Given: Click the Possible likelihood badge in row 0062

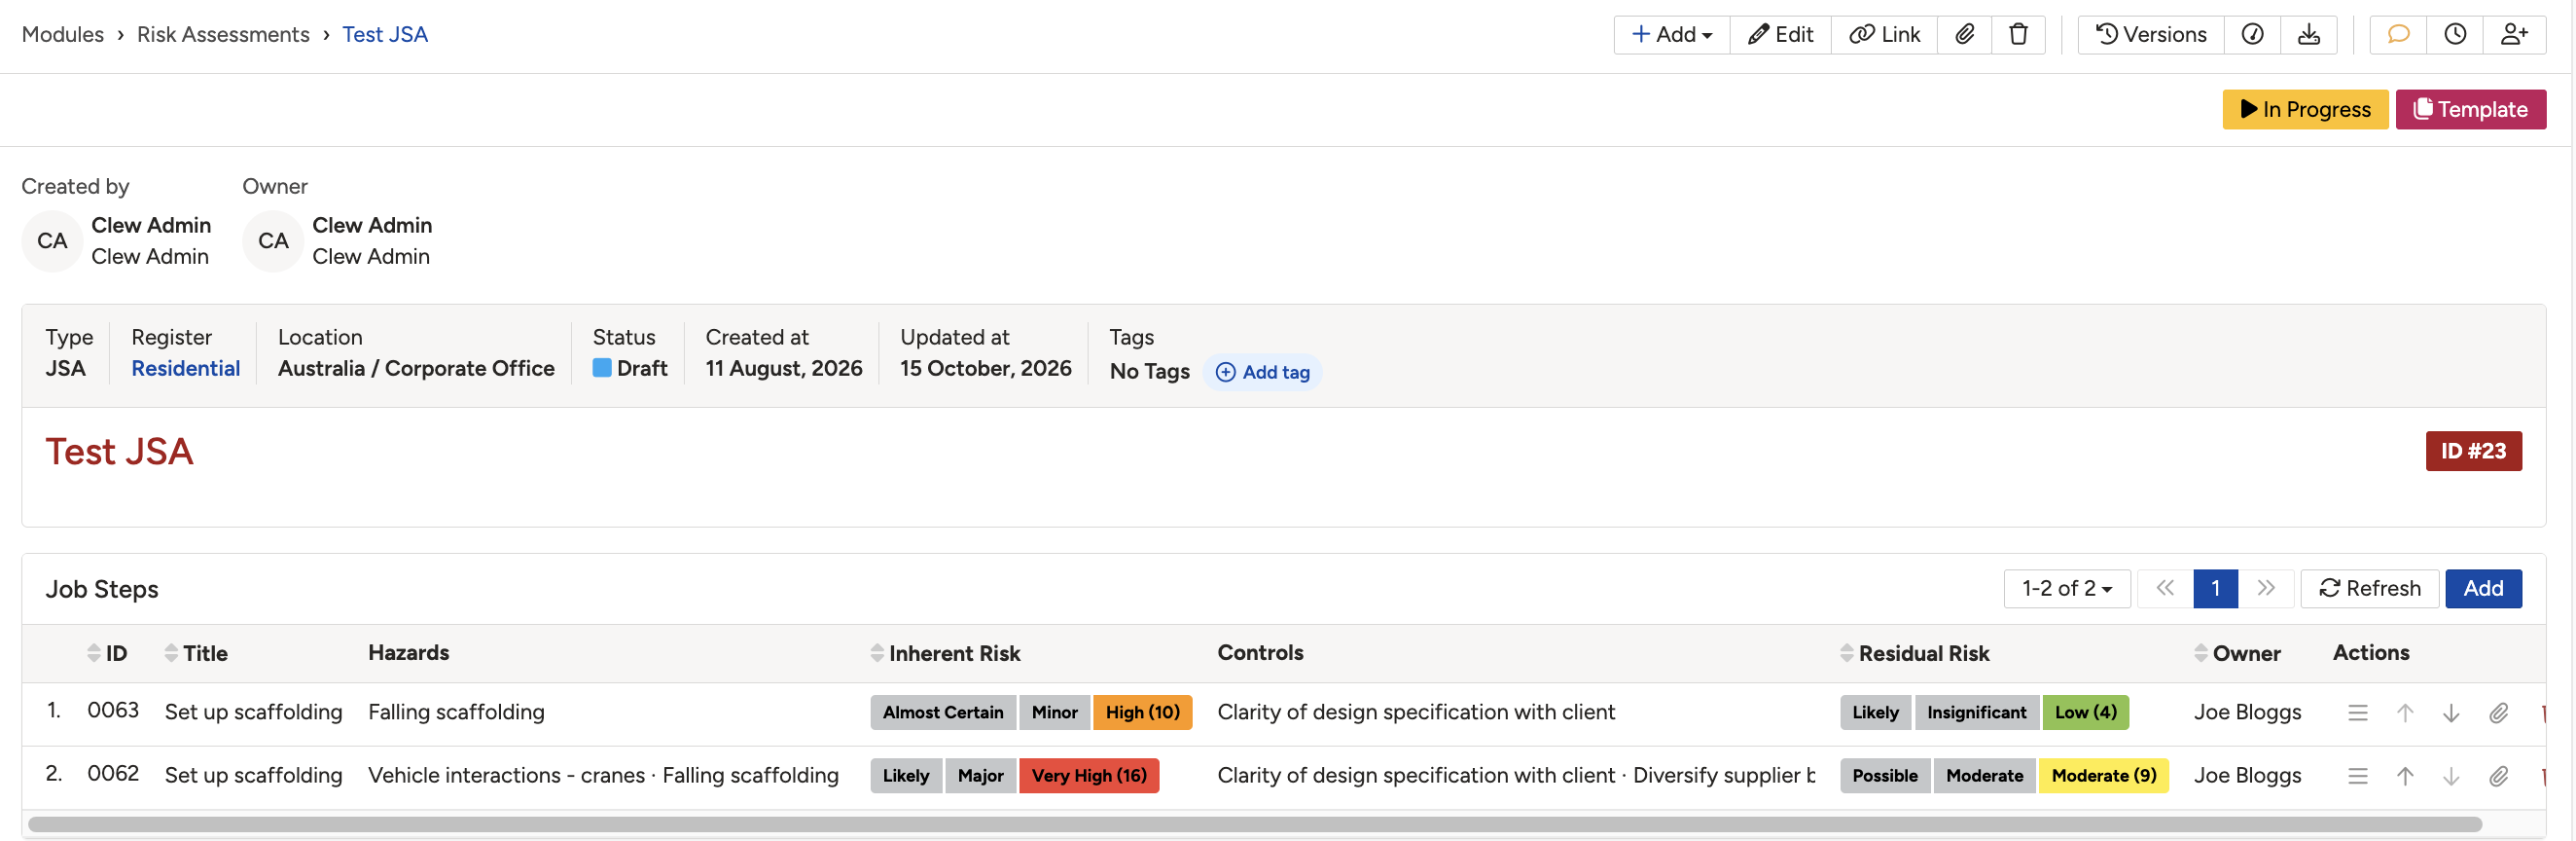Looking at the screenshot, I should point(1884,776).
